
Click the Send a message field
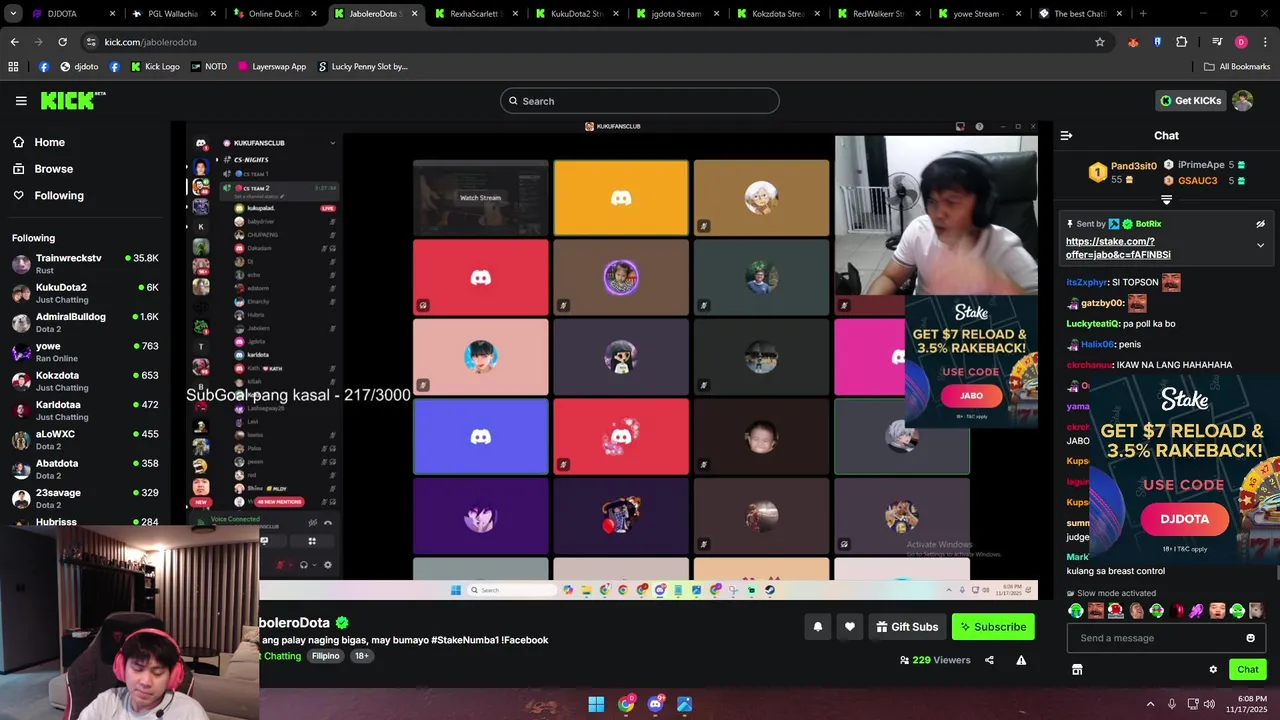pyautogui.click(x=1156, y=638)
